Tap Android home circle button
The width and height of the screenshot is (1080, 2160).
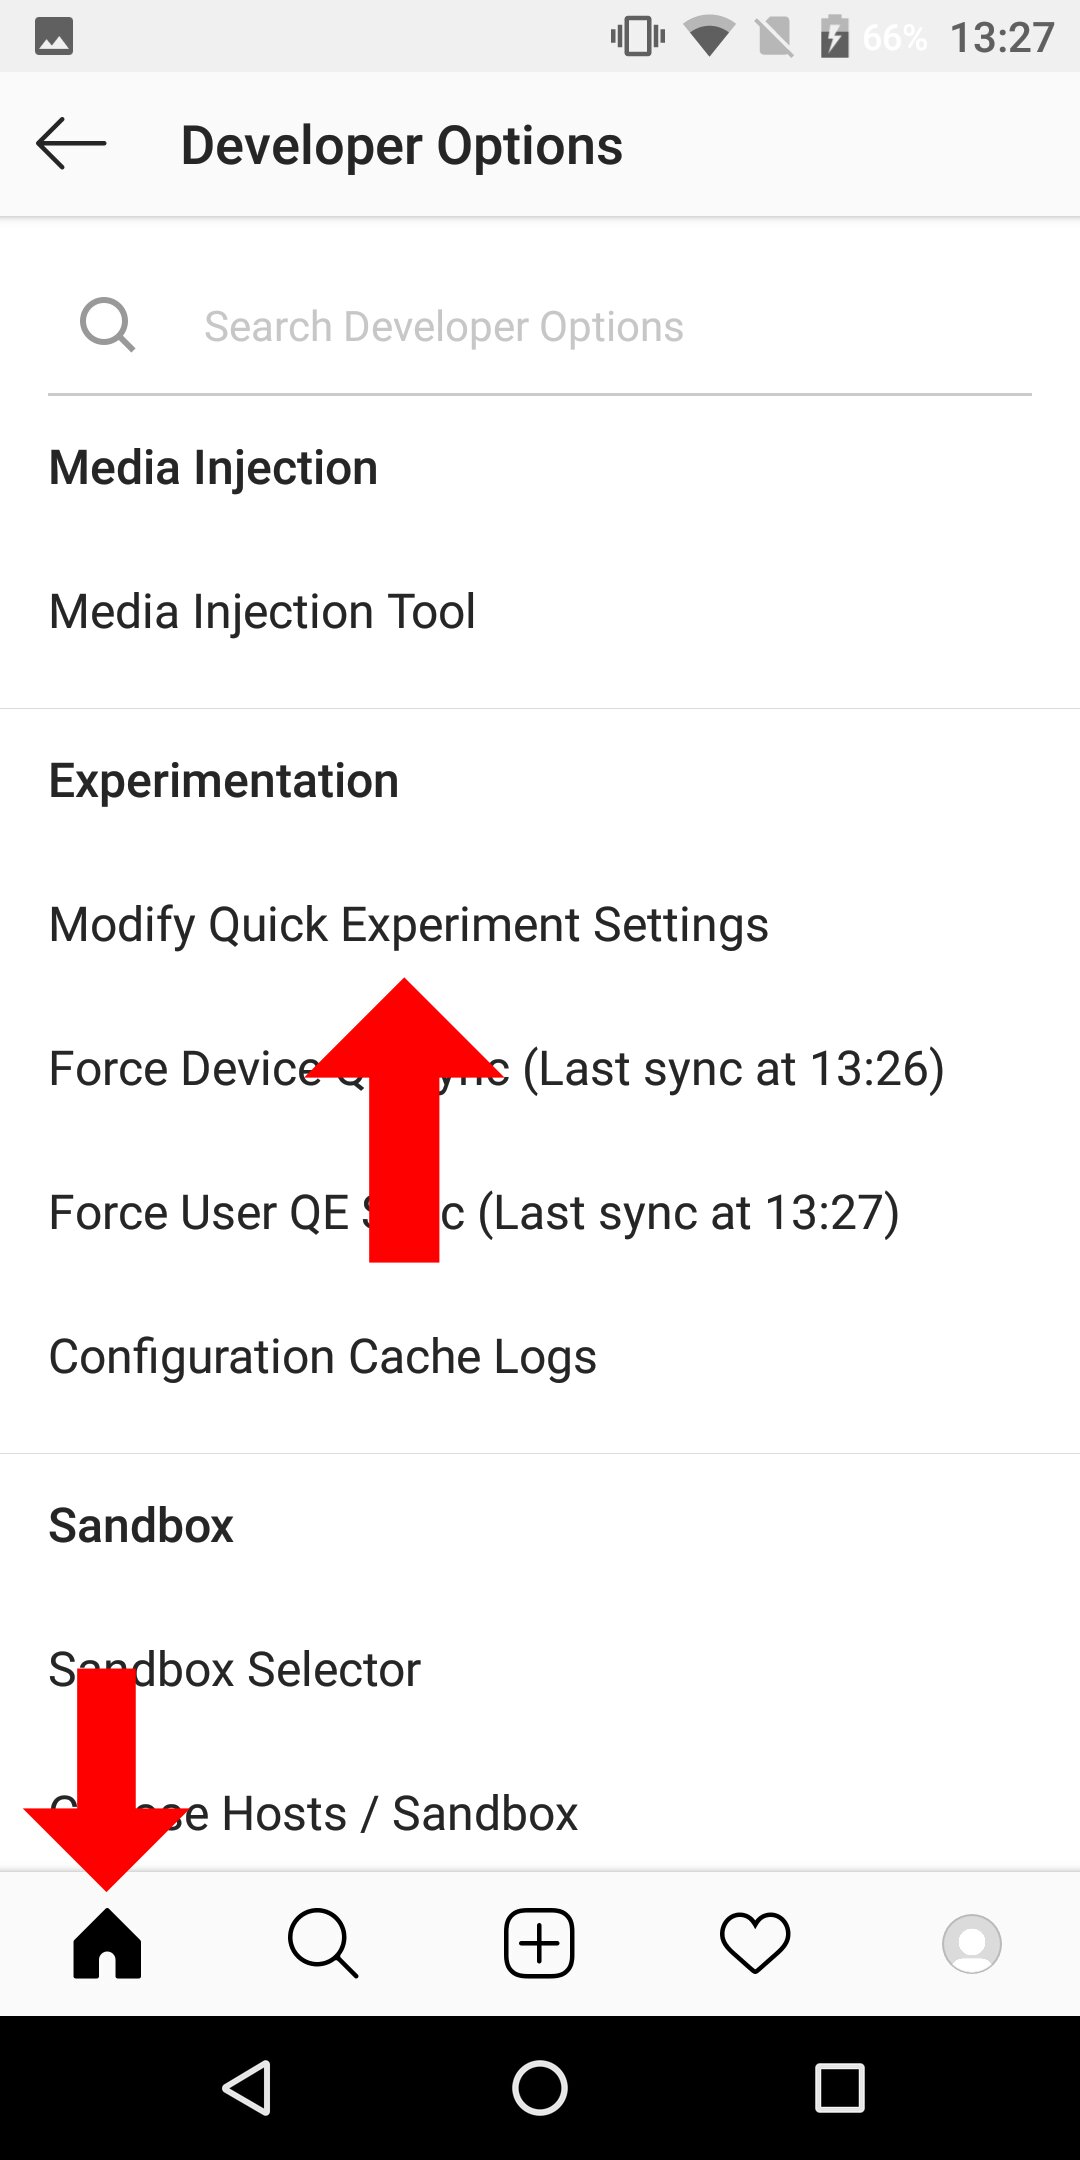tap(540, 2088)
